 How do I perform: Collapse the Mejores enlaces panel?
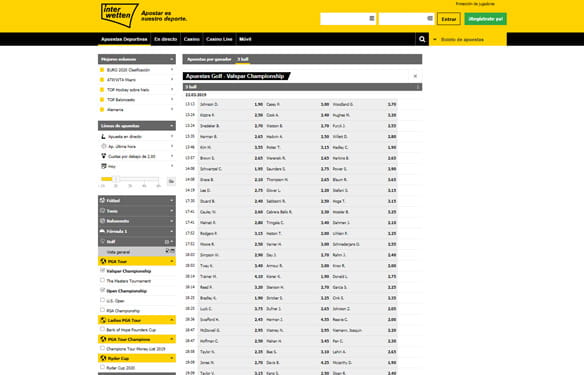click(x=171, y=59)
